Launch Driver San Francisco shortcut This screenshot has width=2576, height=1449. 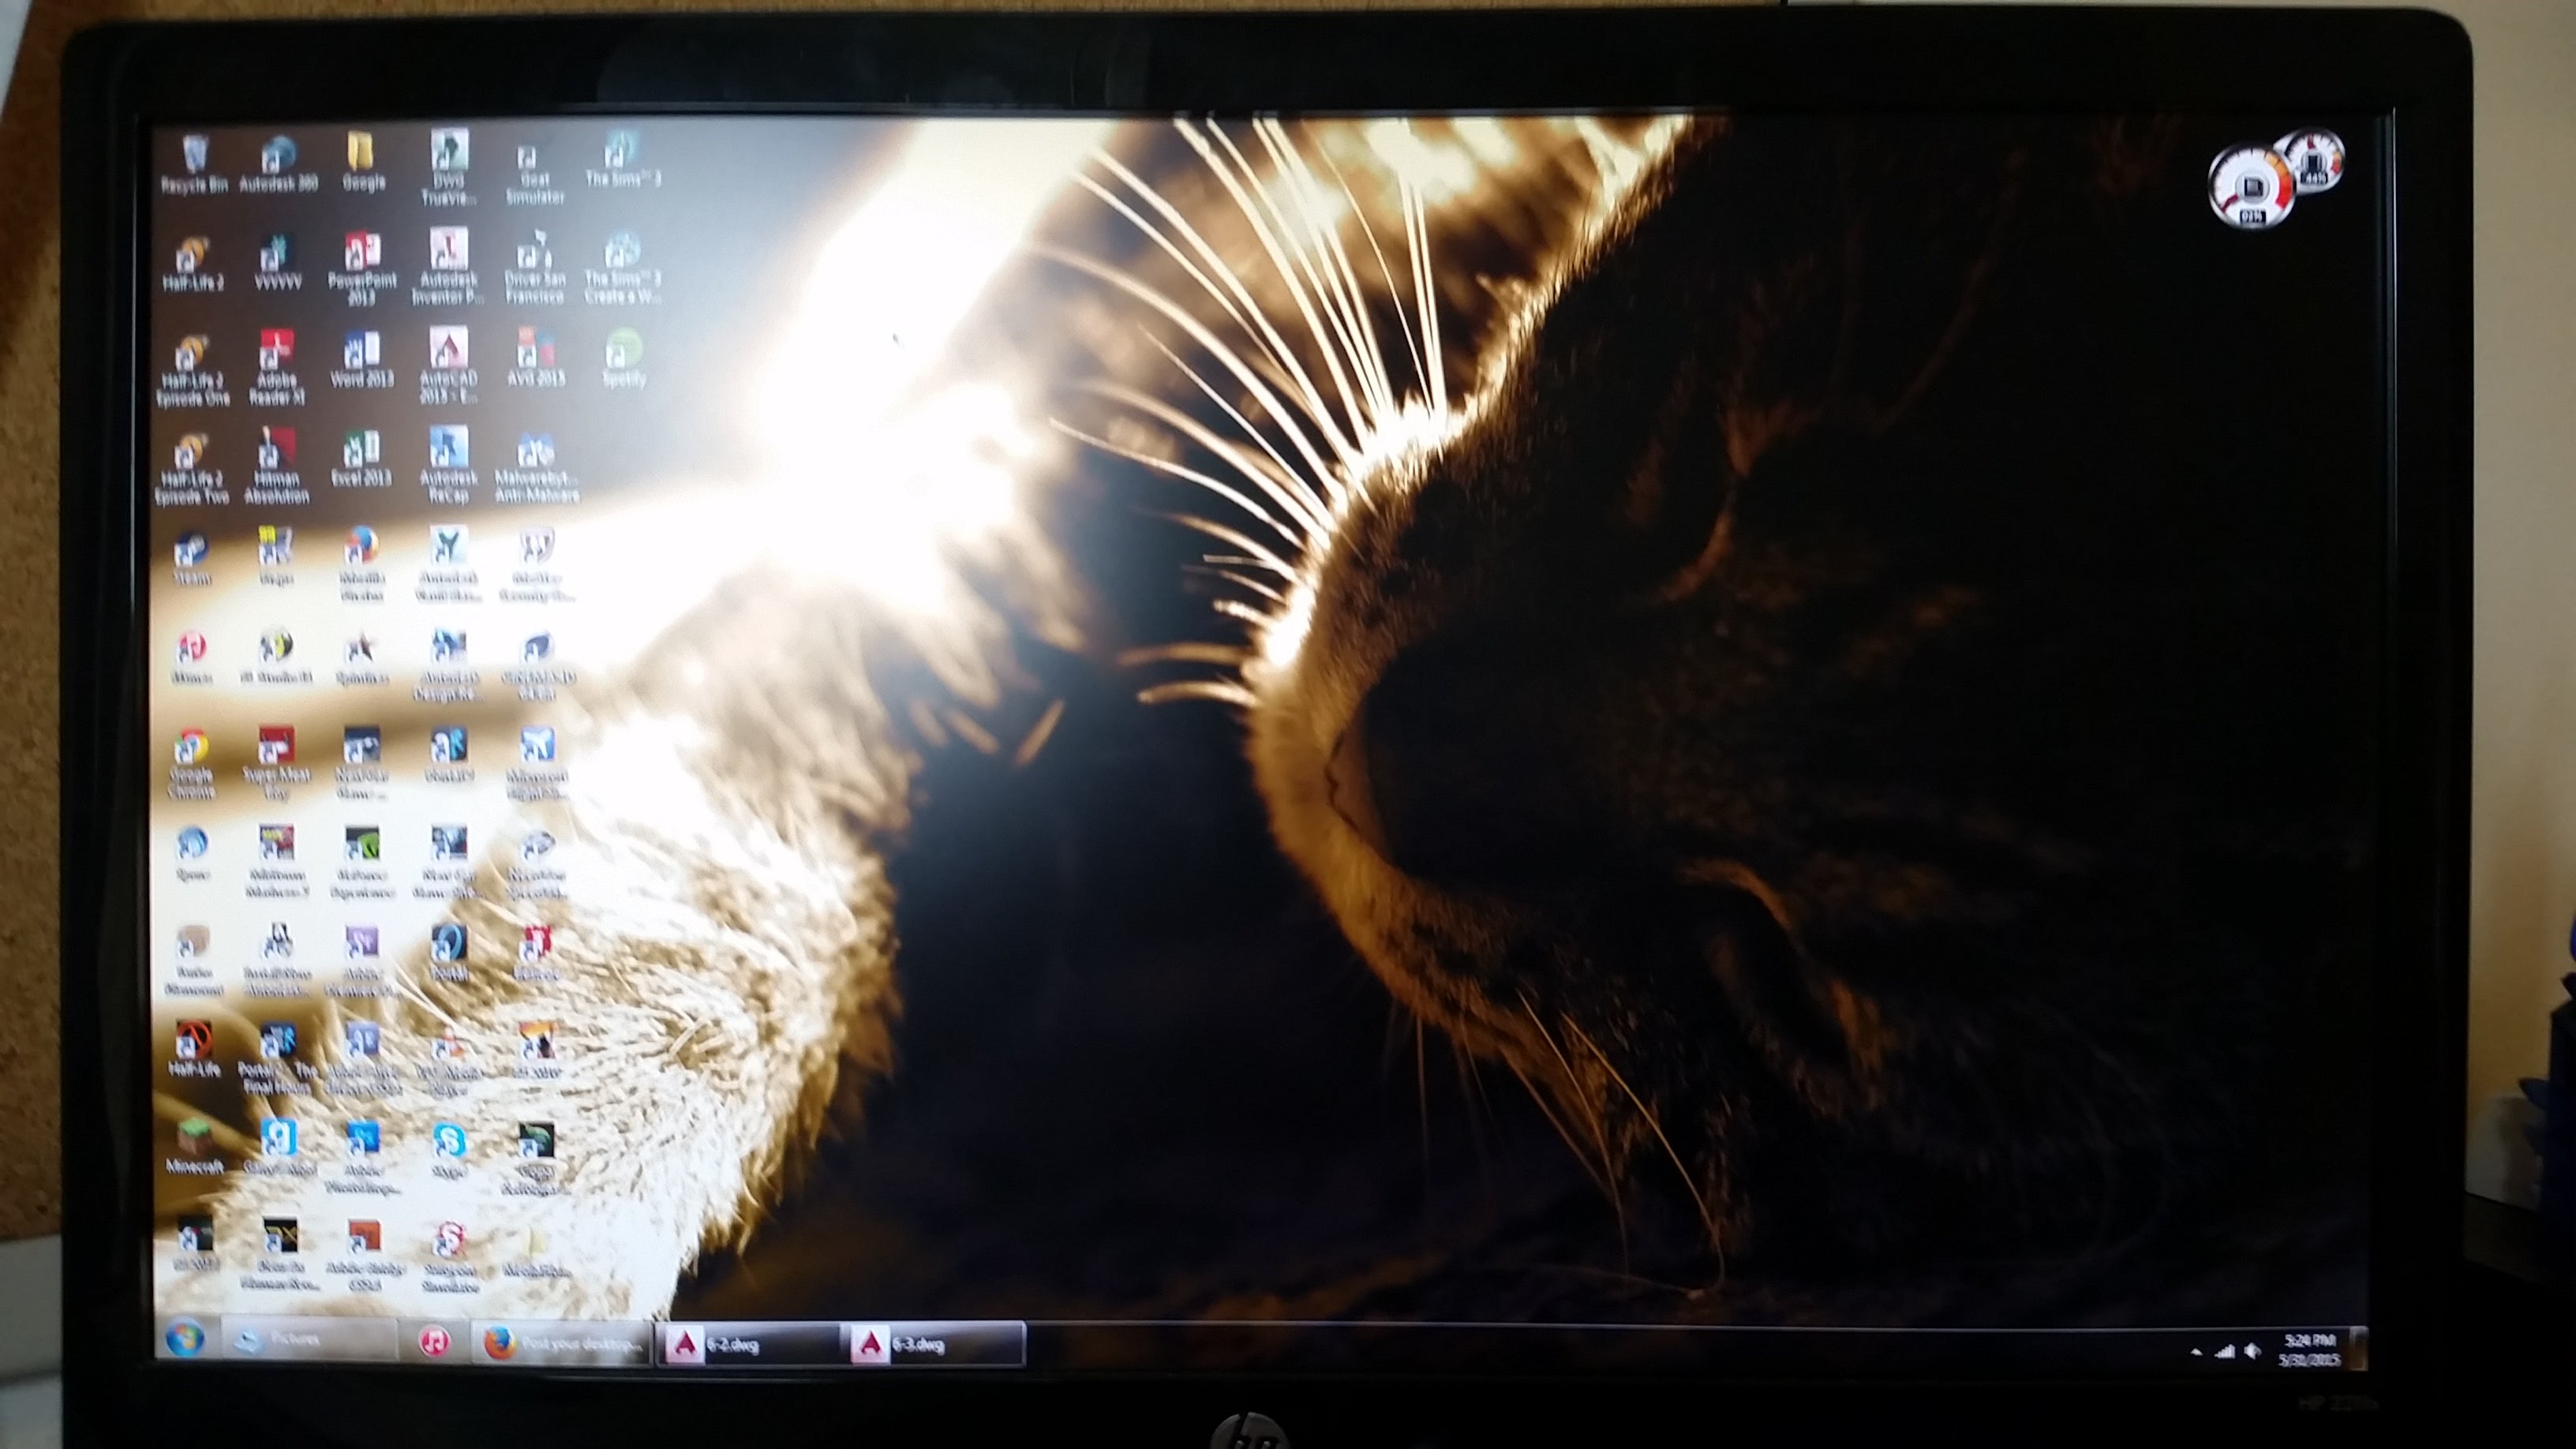(x=534, y=268)
